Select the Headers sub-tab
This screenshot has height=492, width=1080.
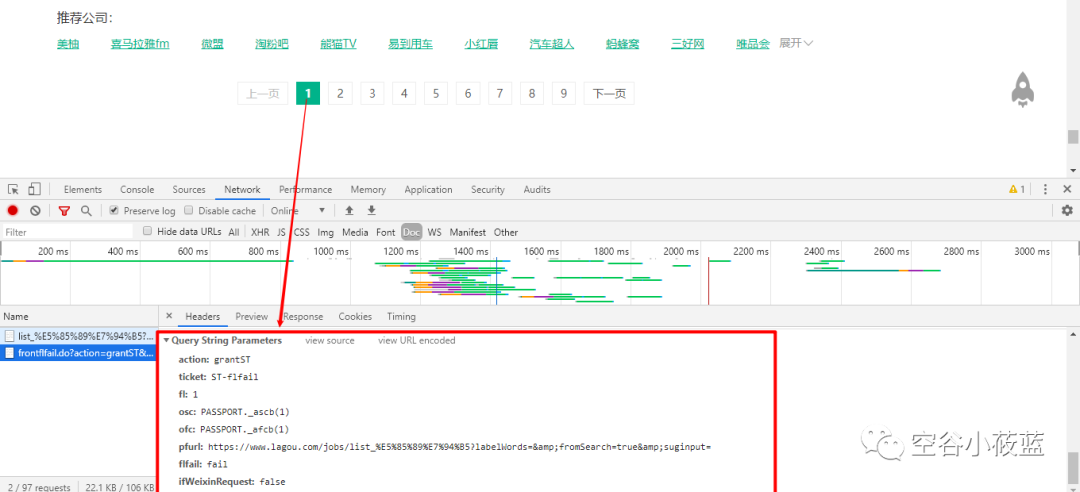coord(202,317)
